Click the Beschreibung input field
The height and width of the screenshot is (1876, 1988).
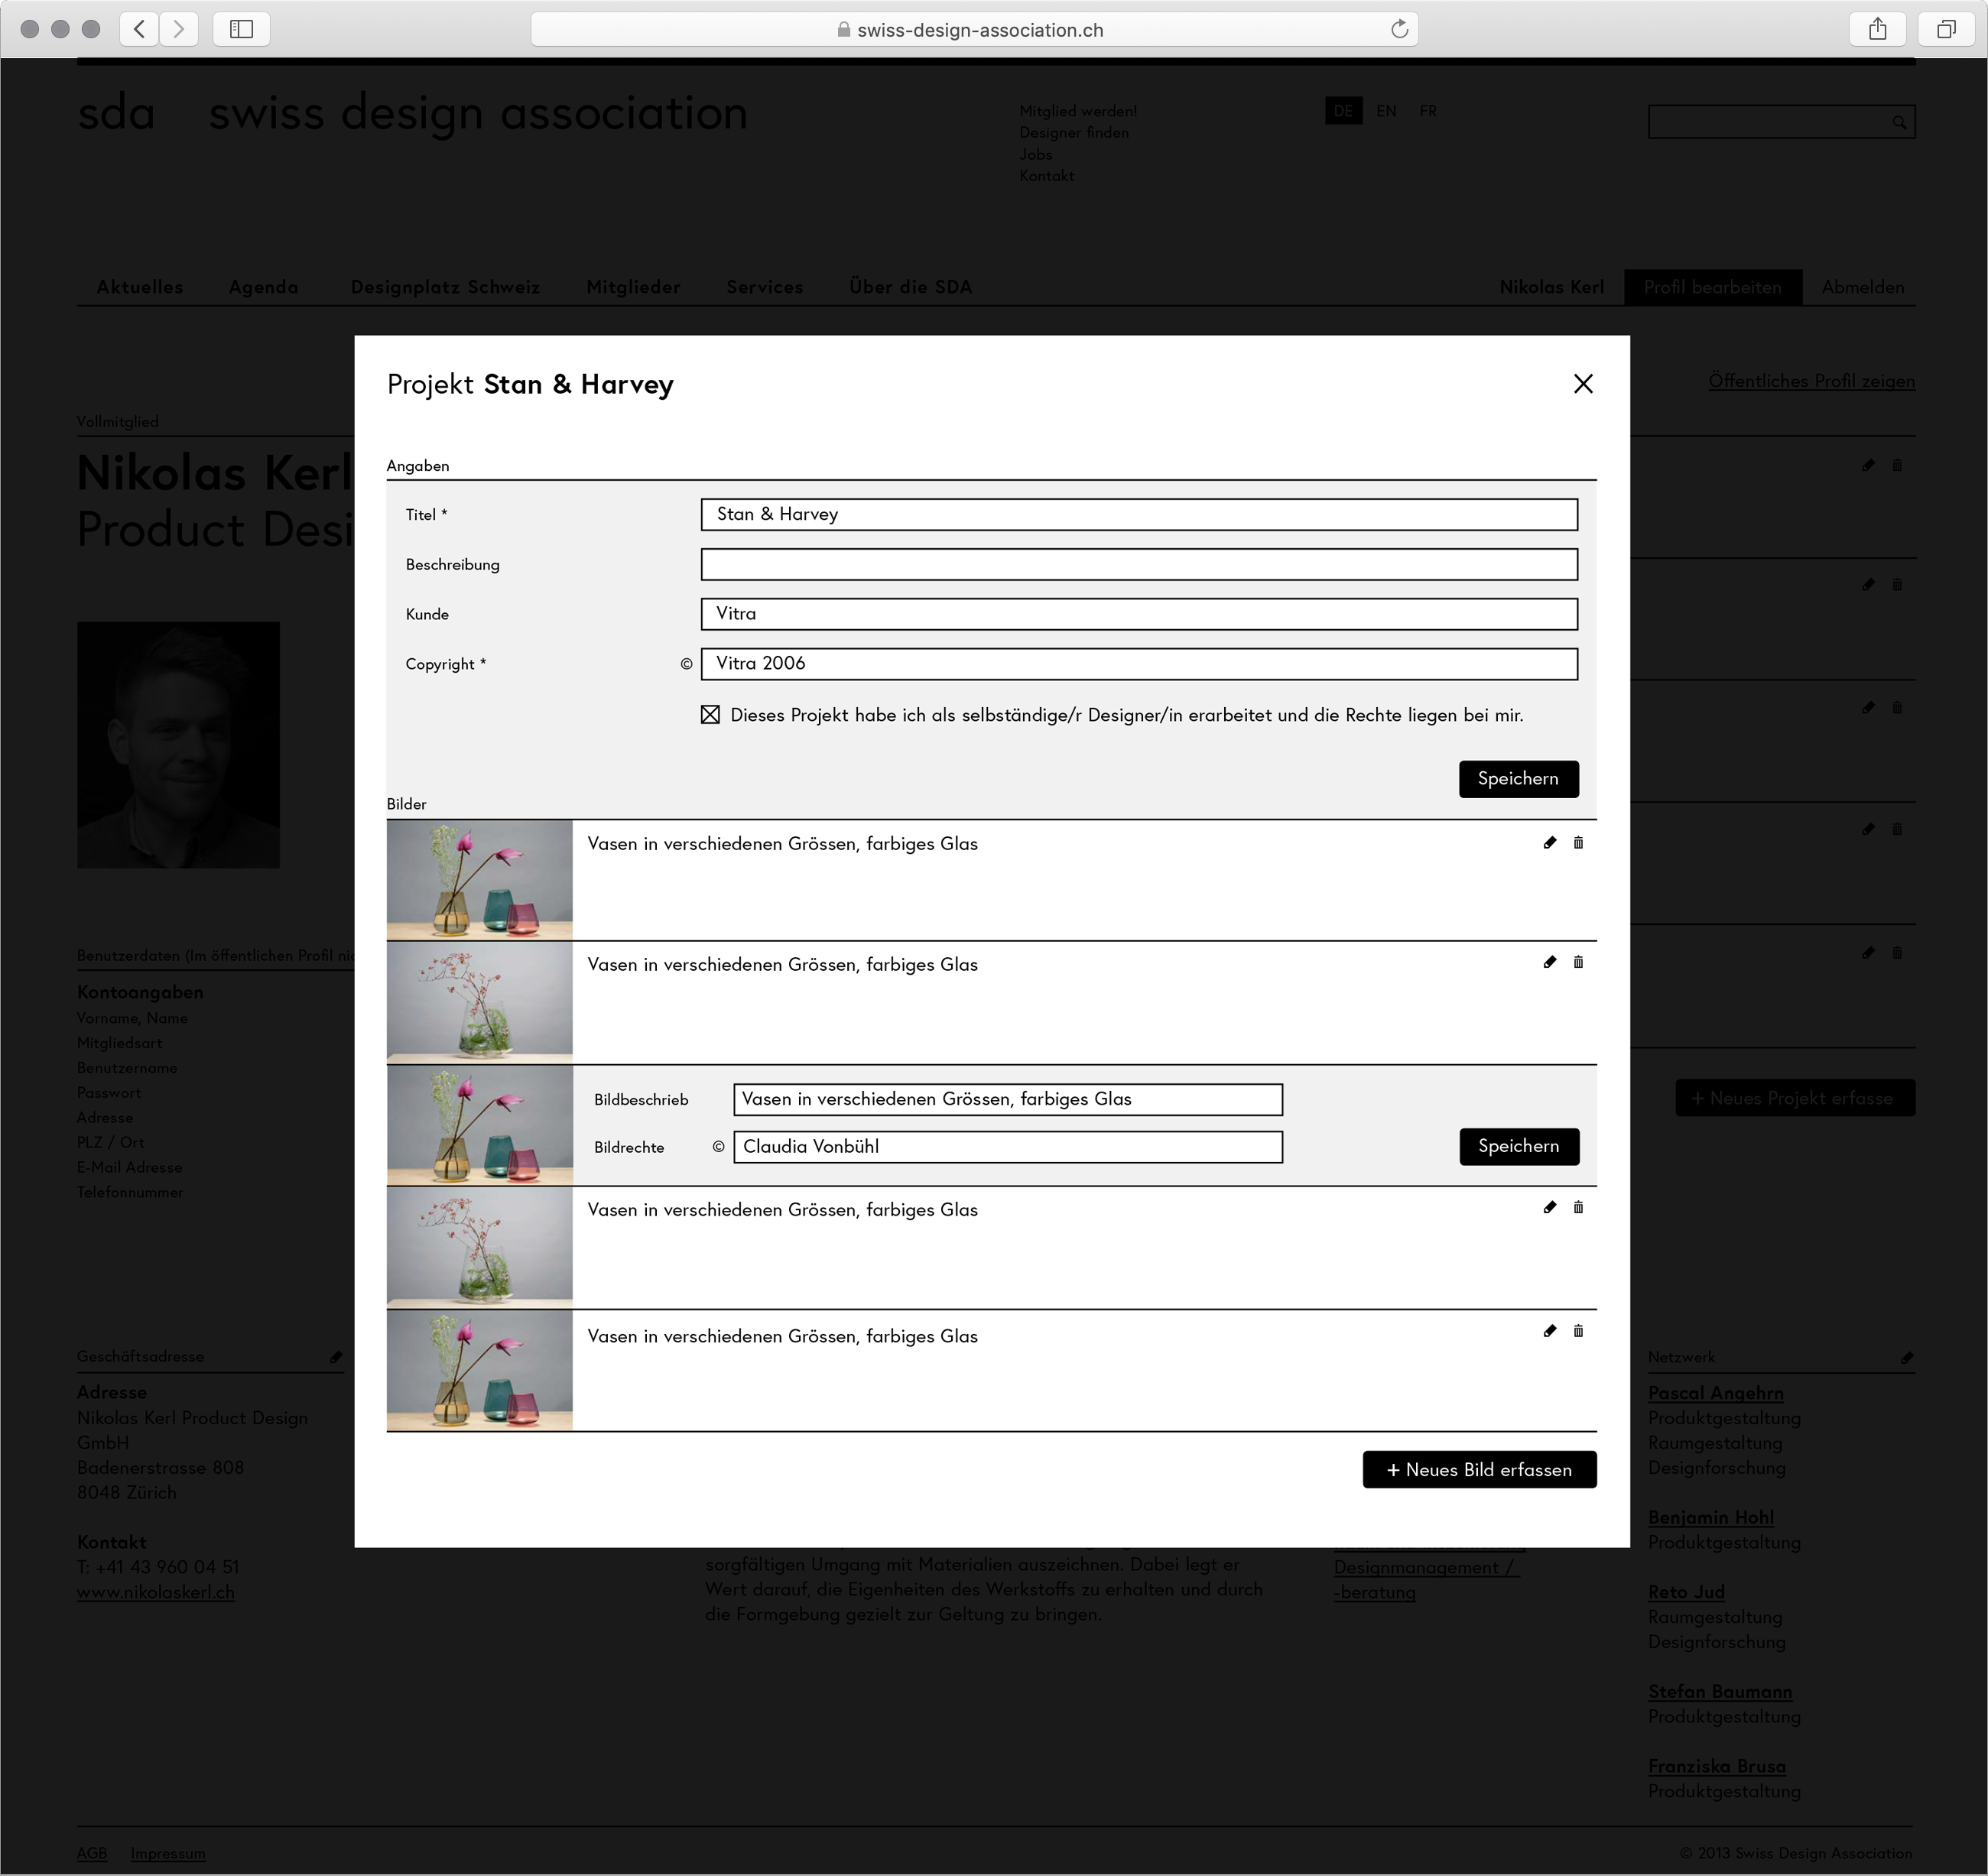pyautogui.click(x=1138, y=564)
